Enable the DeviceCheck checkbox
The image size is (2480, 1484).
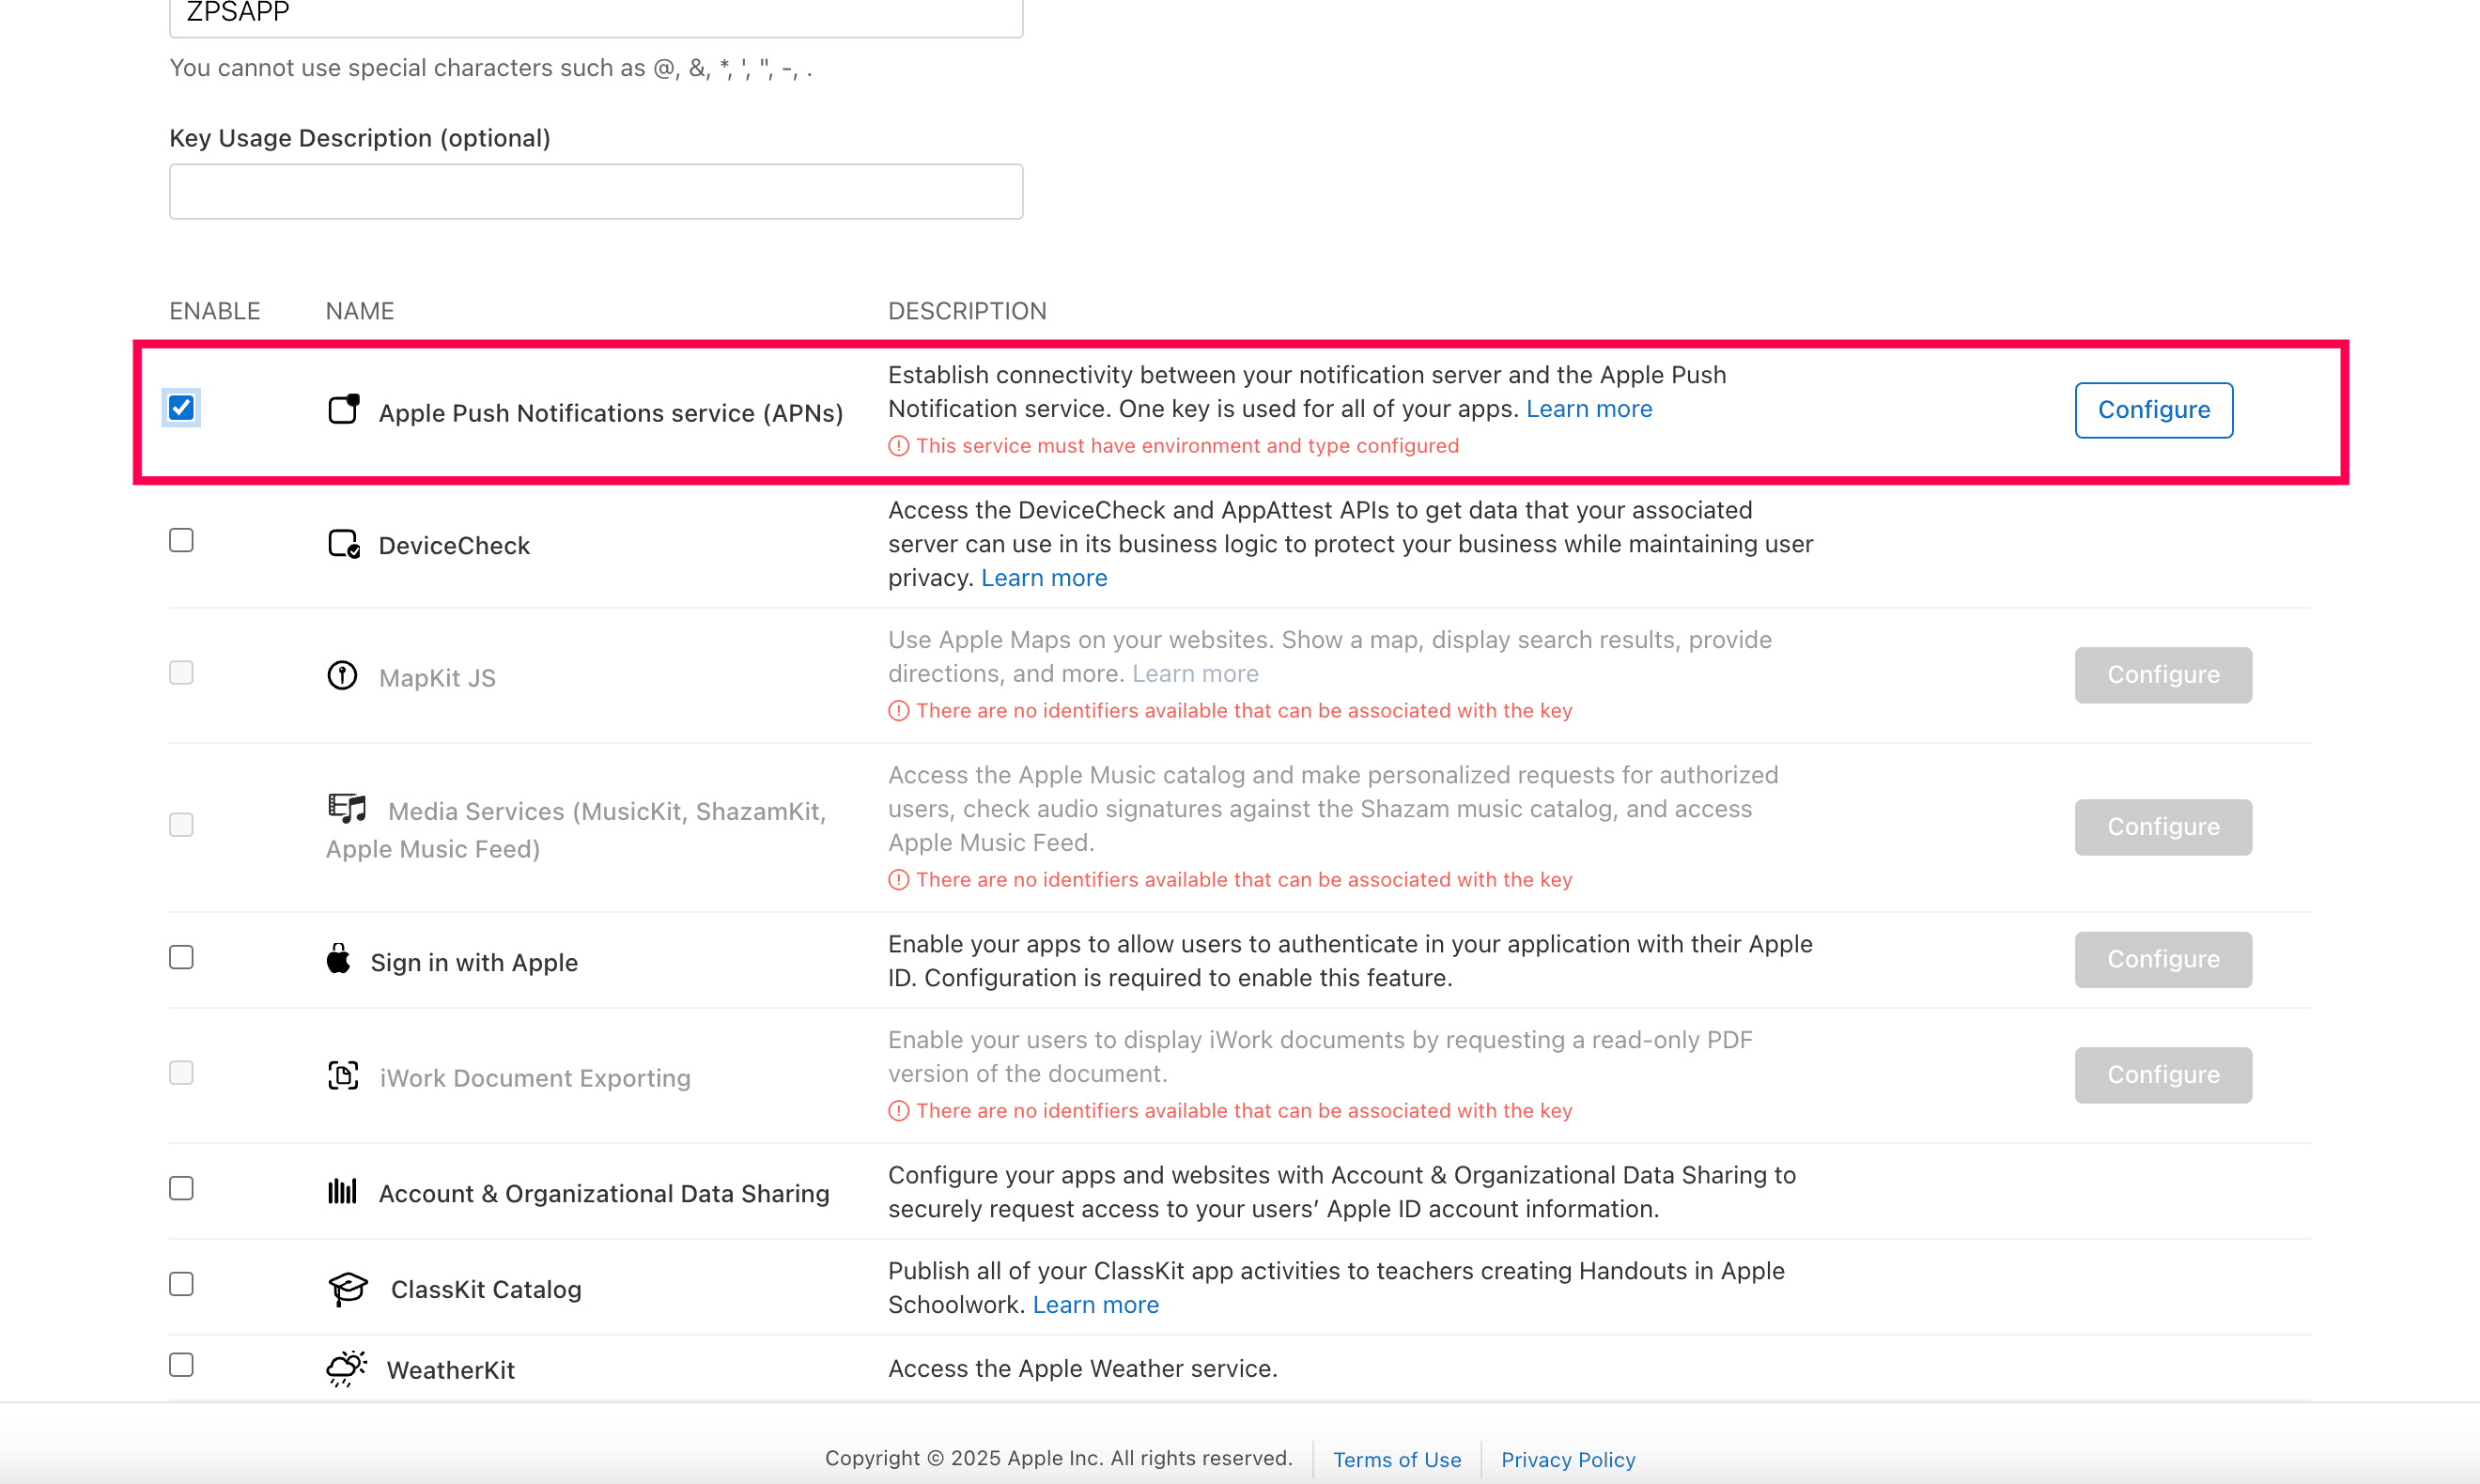click(x=181, y=541)
